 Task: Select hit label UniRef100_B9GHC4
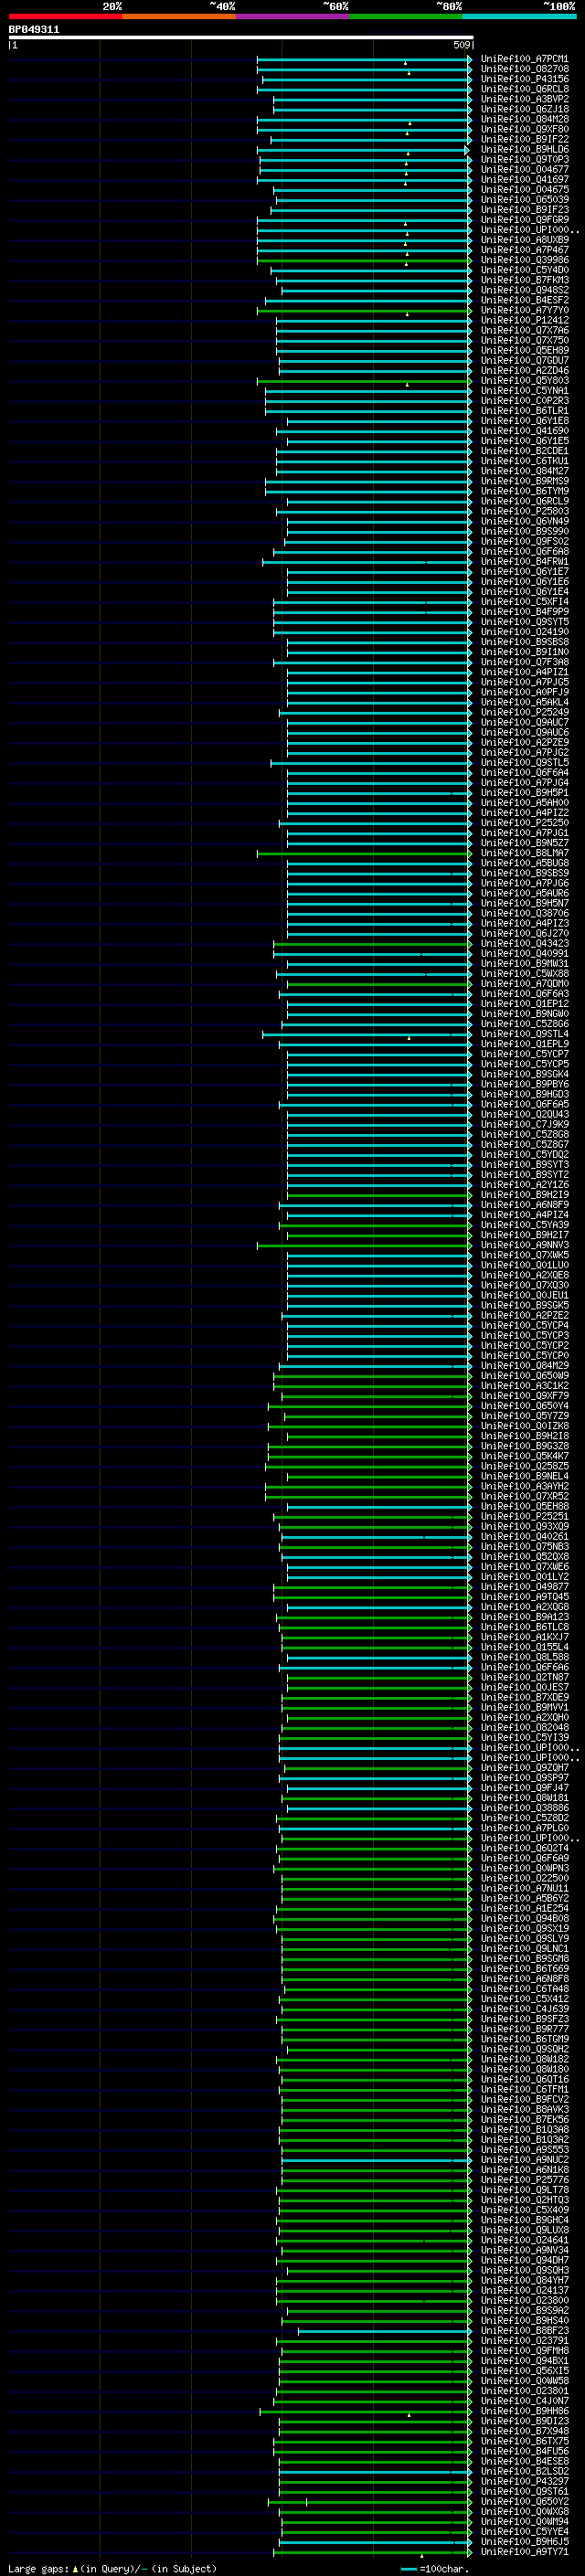pos(525,2221)
